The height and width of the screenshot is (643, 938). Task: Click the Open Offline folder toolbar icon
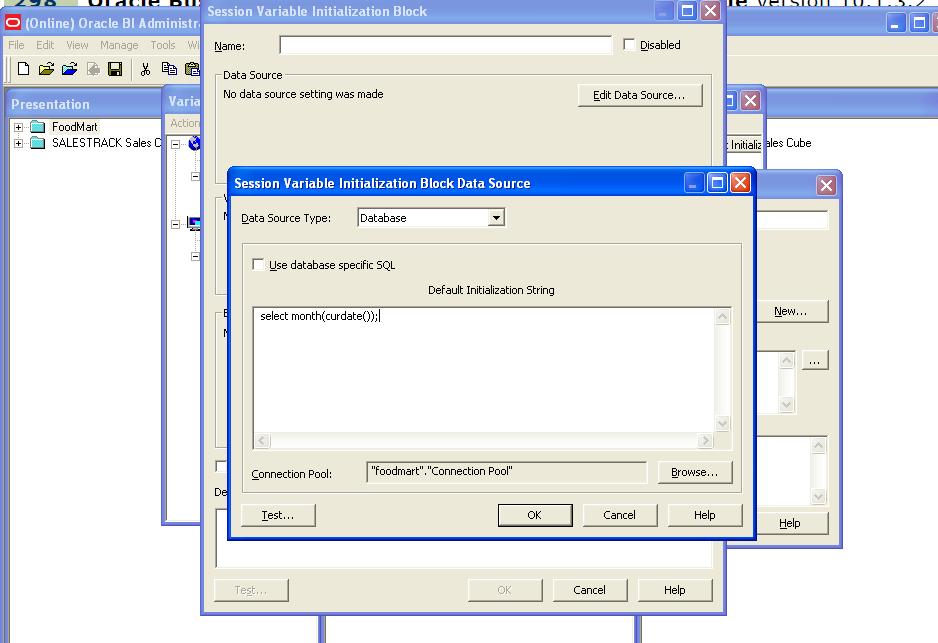tap(46, 69)
